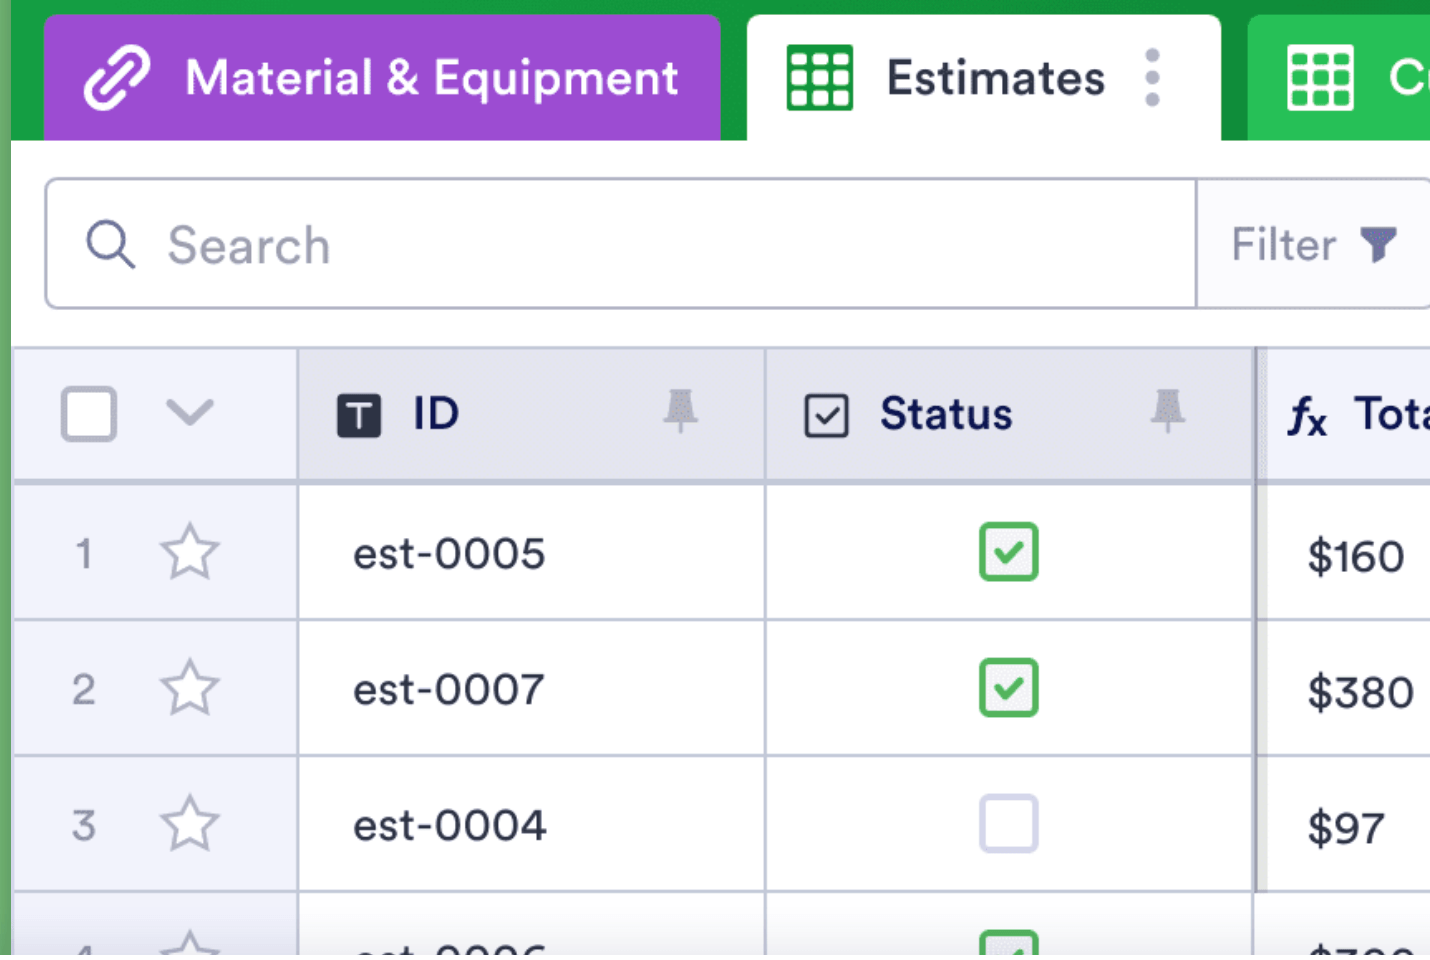Open the Estimates tab three-dot menu
1430x960 pixels.
[x=1152, y=78]
